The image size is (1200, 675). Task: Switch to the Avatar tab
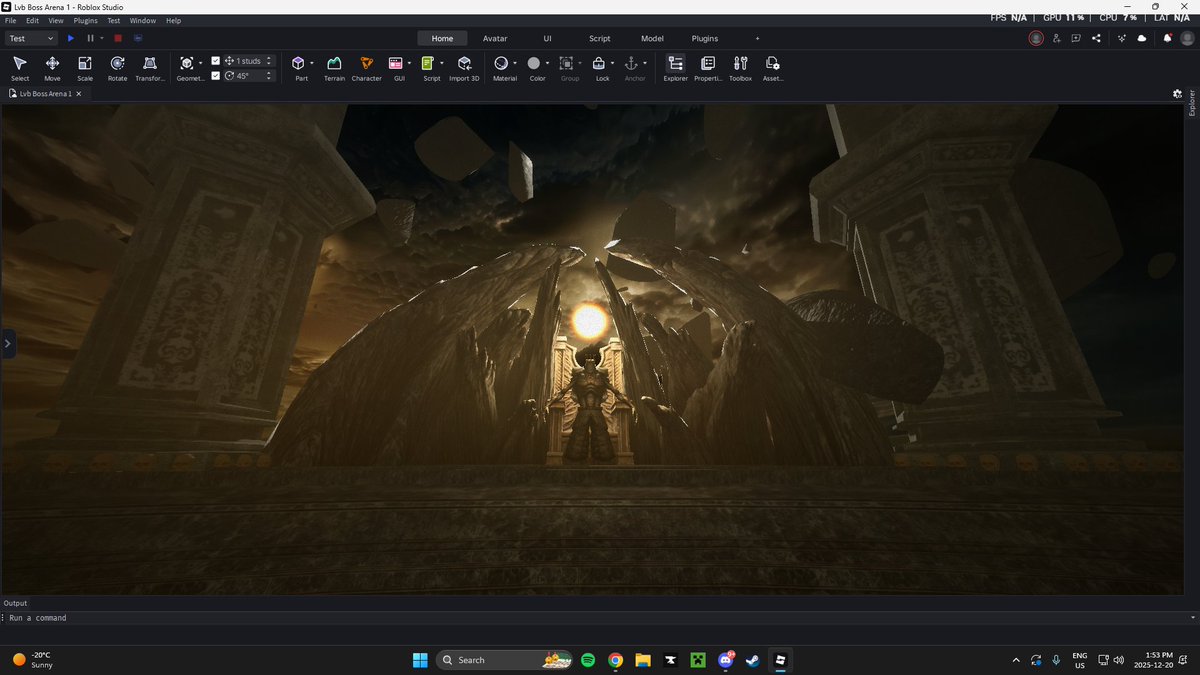coord(495,38)
